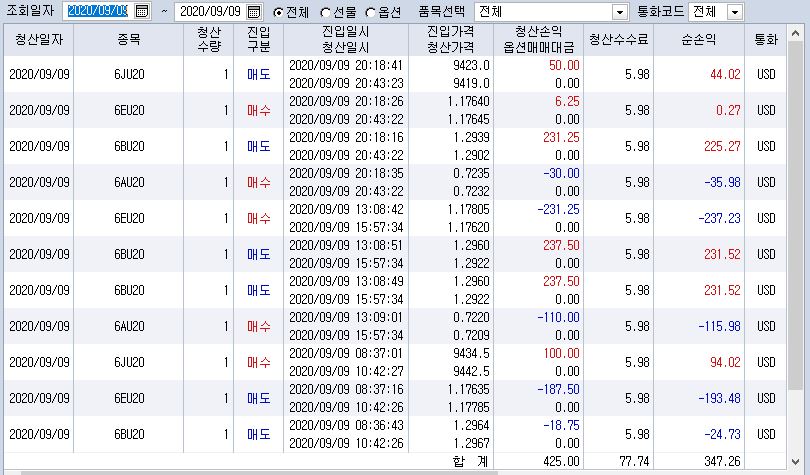Click total settlement profit 425.00

pyautogui.click(x=561, y=461)
